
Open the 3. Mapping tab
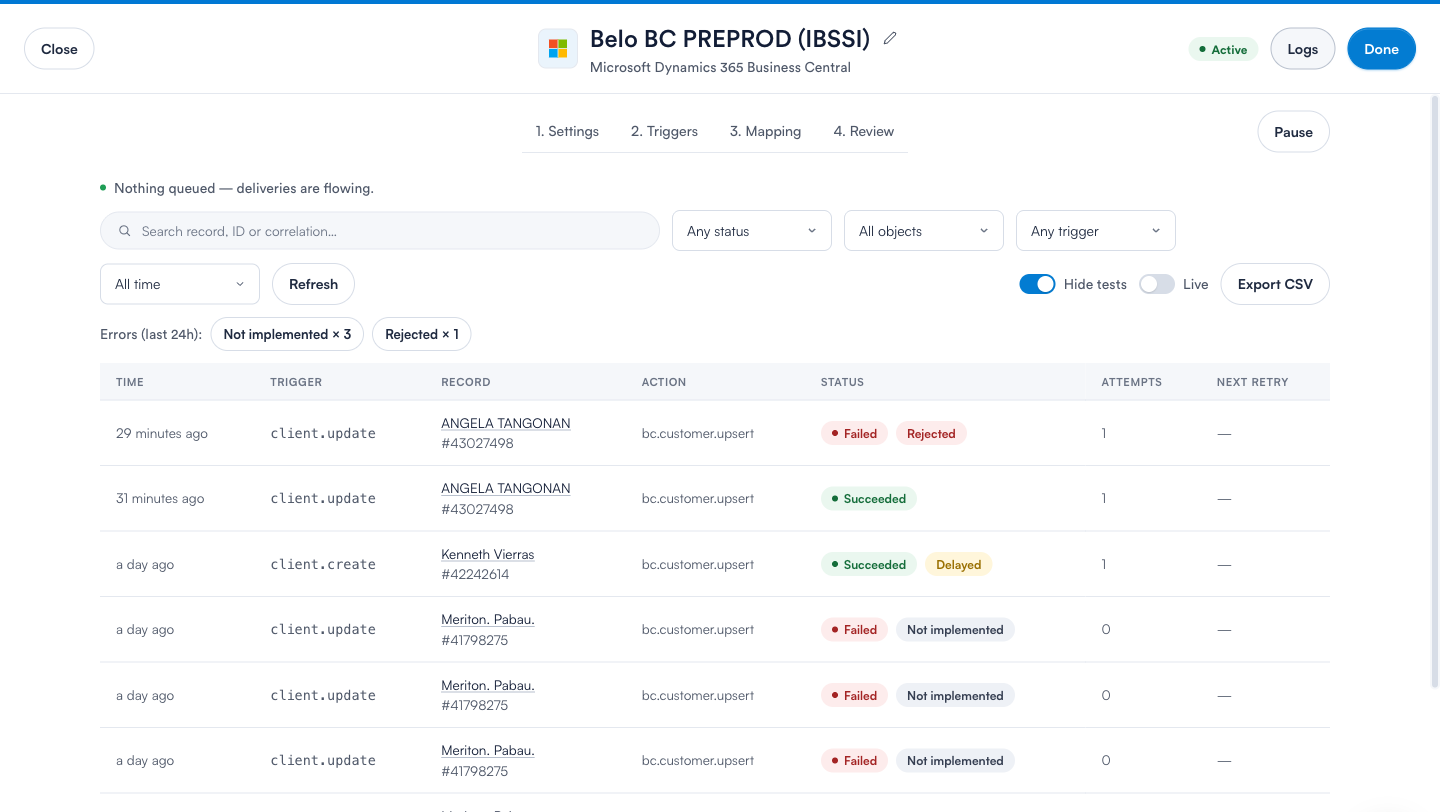(765, 131)
